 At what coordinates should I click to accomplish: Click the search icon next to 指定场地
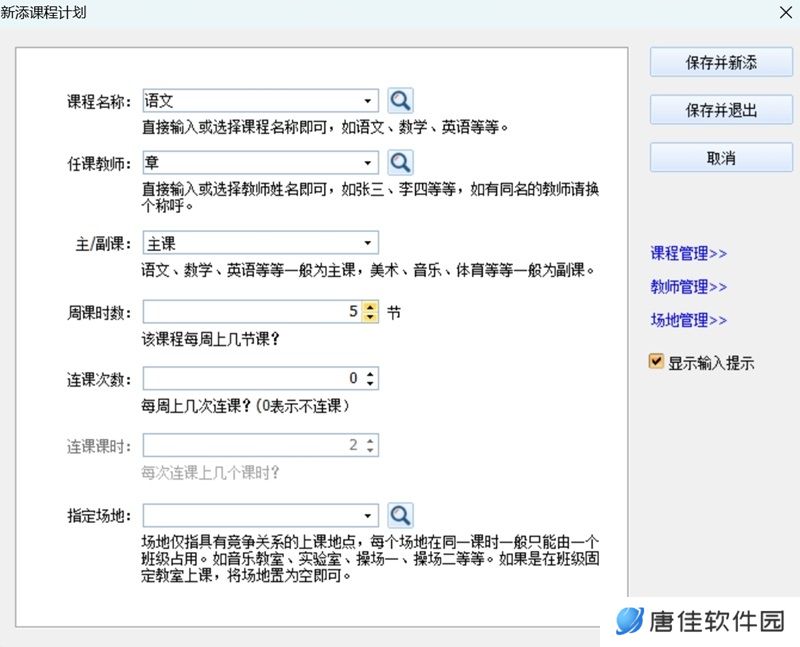point(401,515)
